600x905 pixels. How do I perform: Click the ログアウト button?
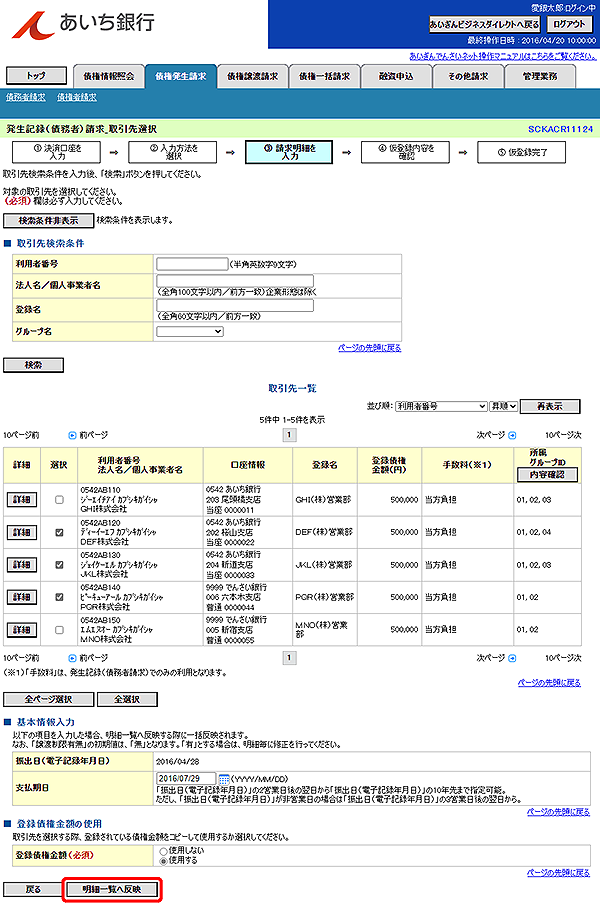[569, 24]
